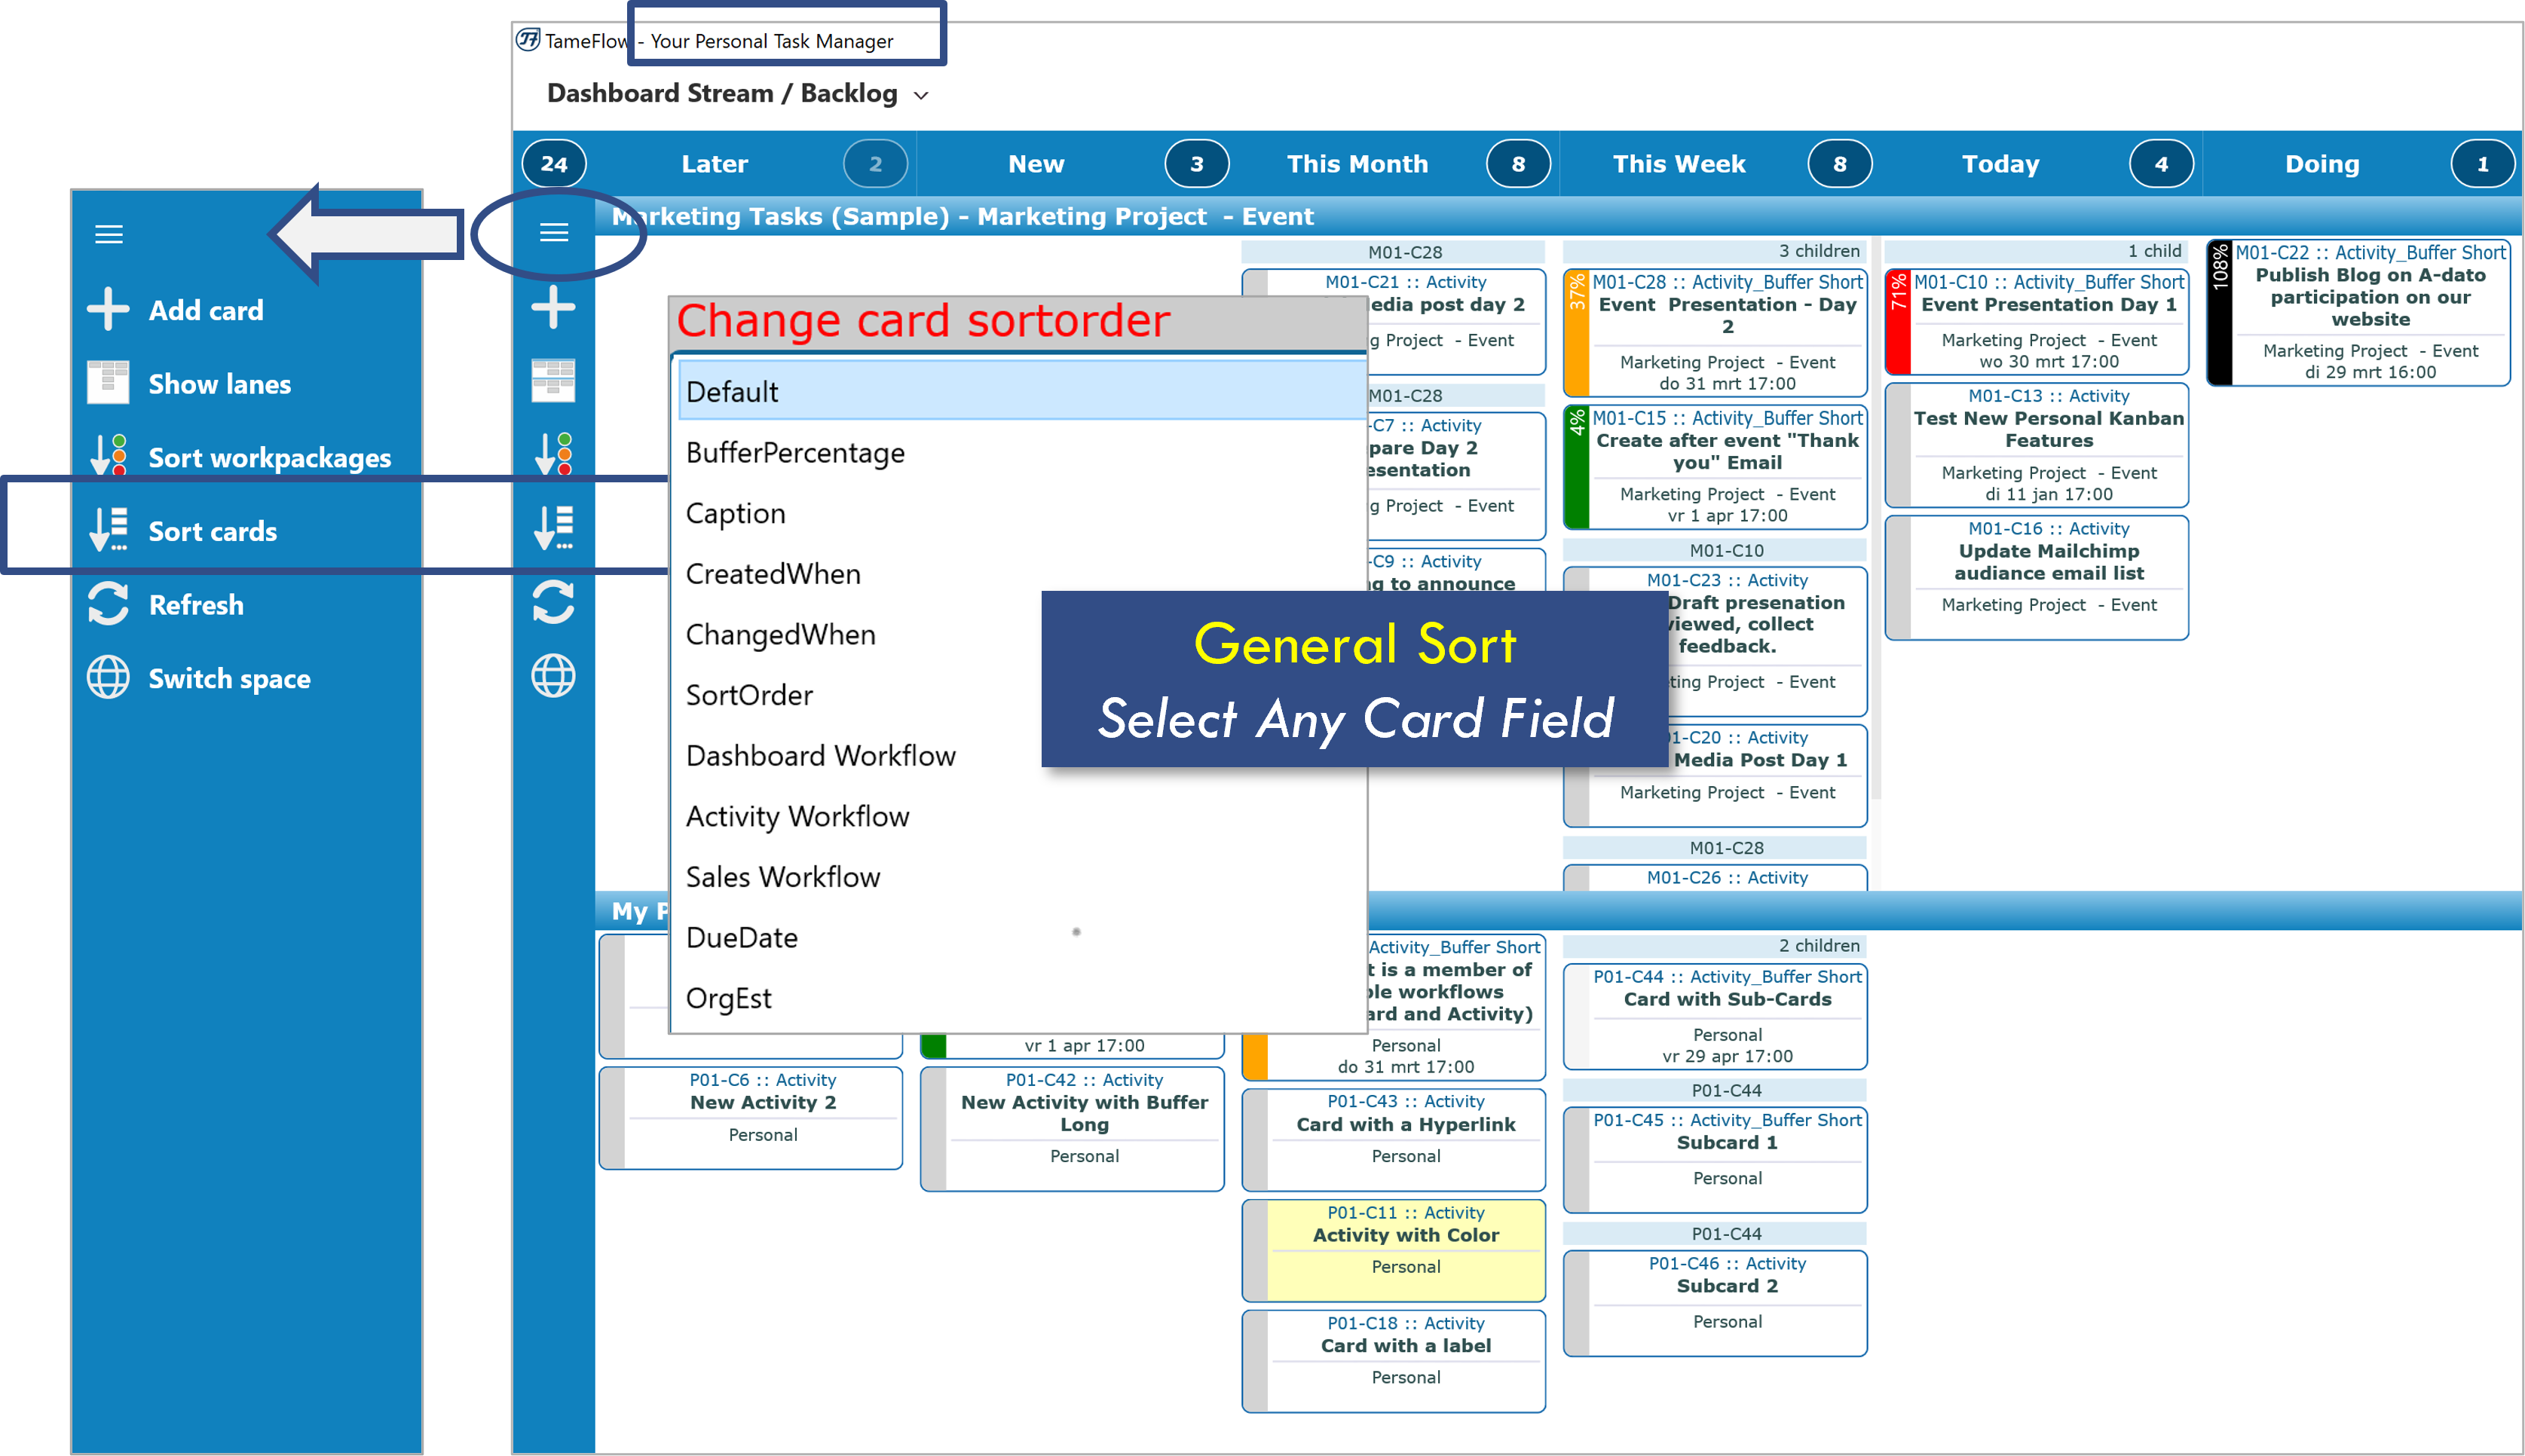Image resolution: width=2525 pixels, height=1456 pixels.
Task: Click the Show lanes grid icon in expanded sidebar
Action: click(x=108, y=382)
